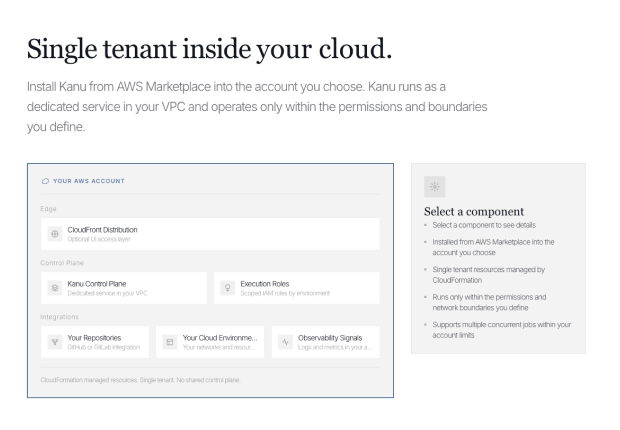Click the icon above Select a component
620x430 pixels.
pos(435,187)
